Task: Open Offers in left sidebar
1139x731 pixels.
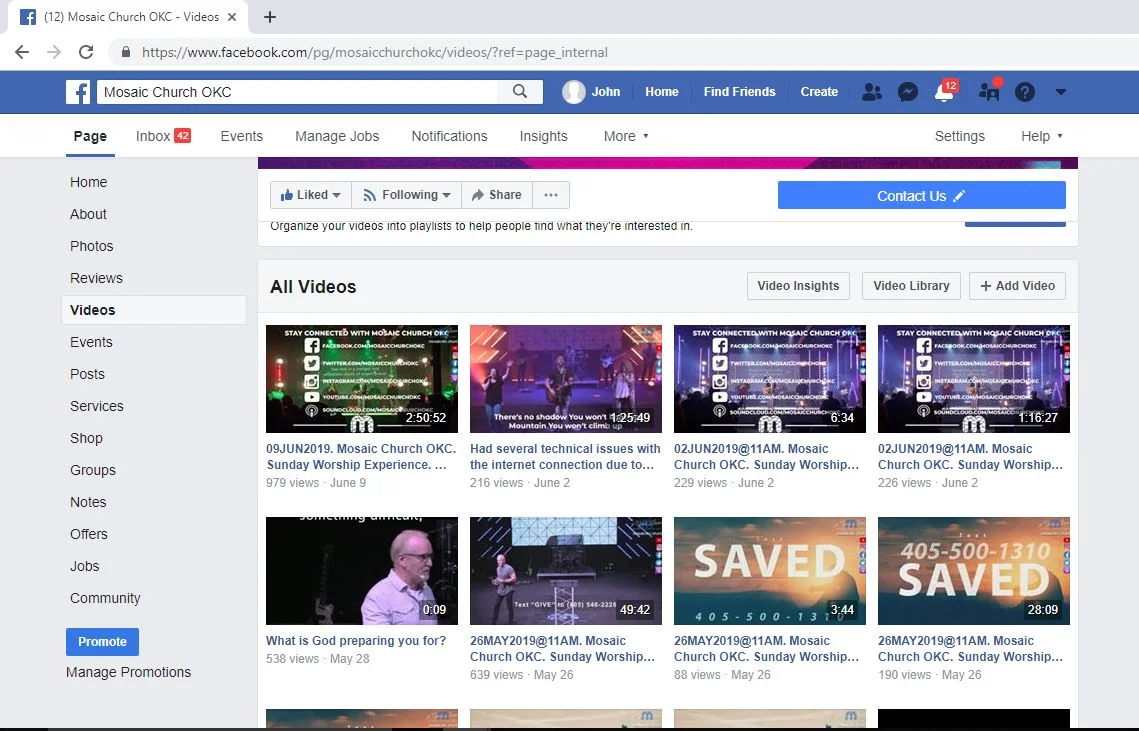Action: (89, 534)
